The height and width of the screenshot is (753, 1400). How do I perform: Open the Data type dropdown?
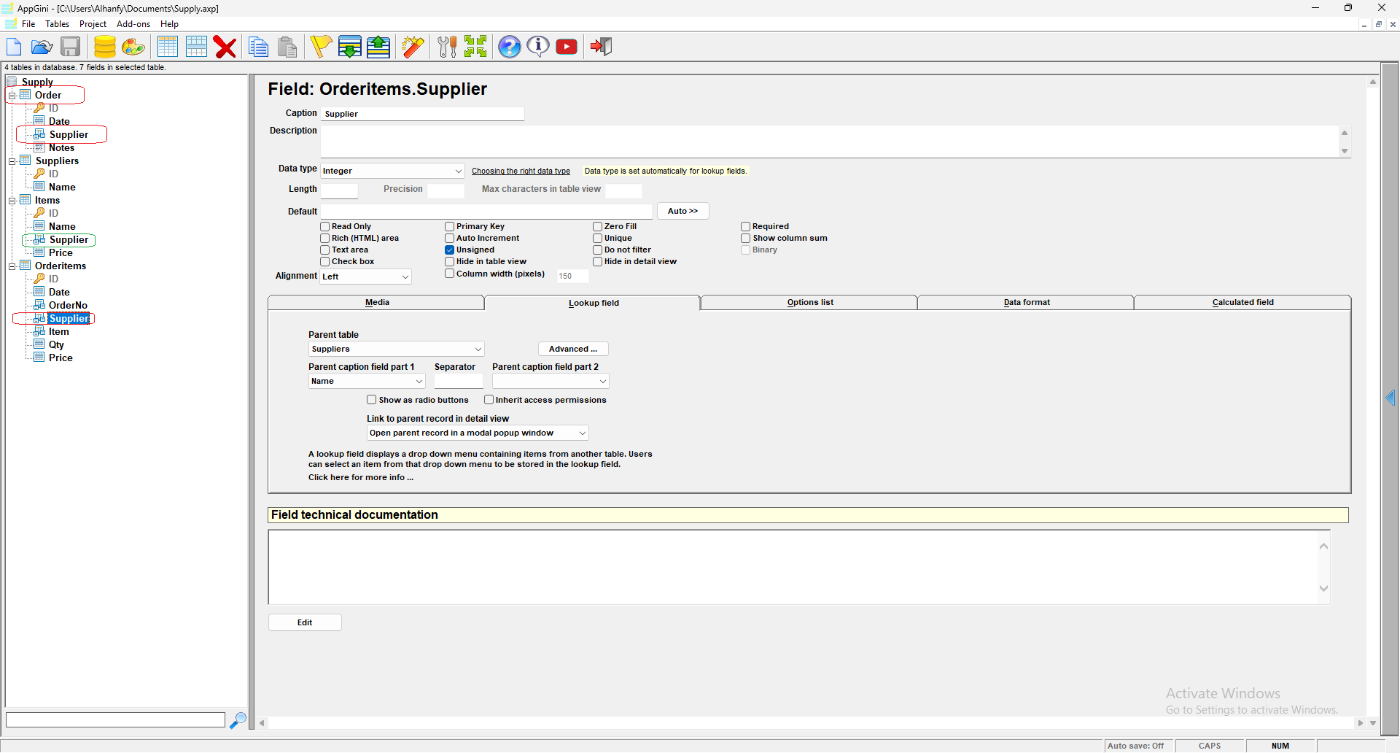tap(392, 171)
